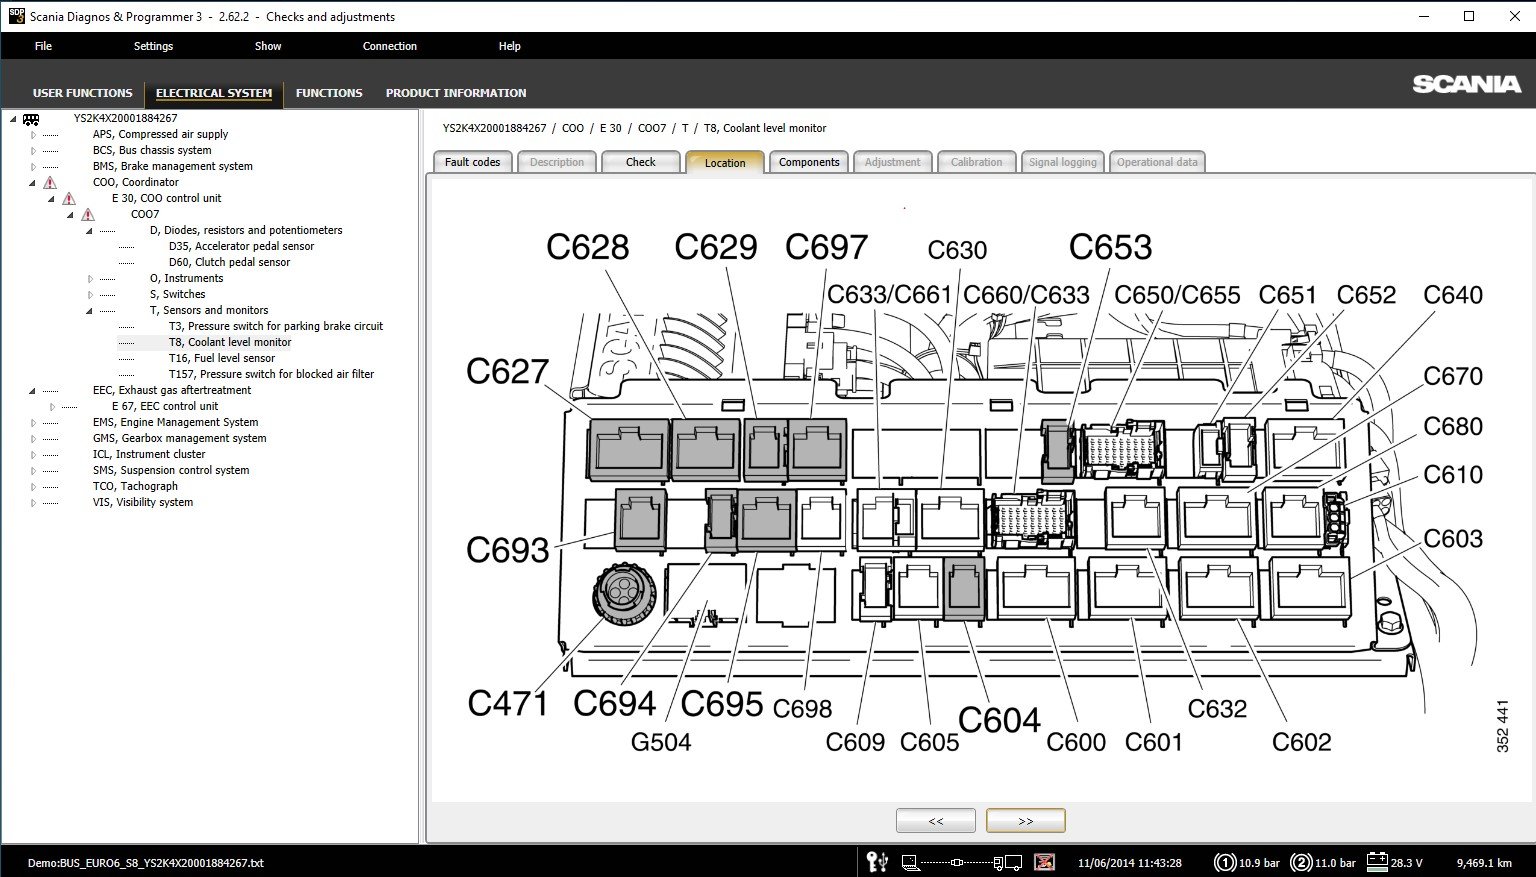Go to the previous location image
This screenshot has height=877, width=1536.
(935, 821)
